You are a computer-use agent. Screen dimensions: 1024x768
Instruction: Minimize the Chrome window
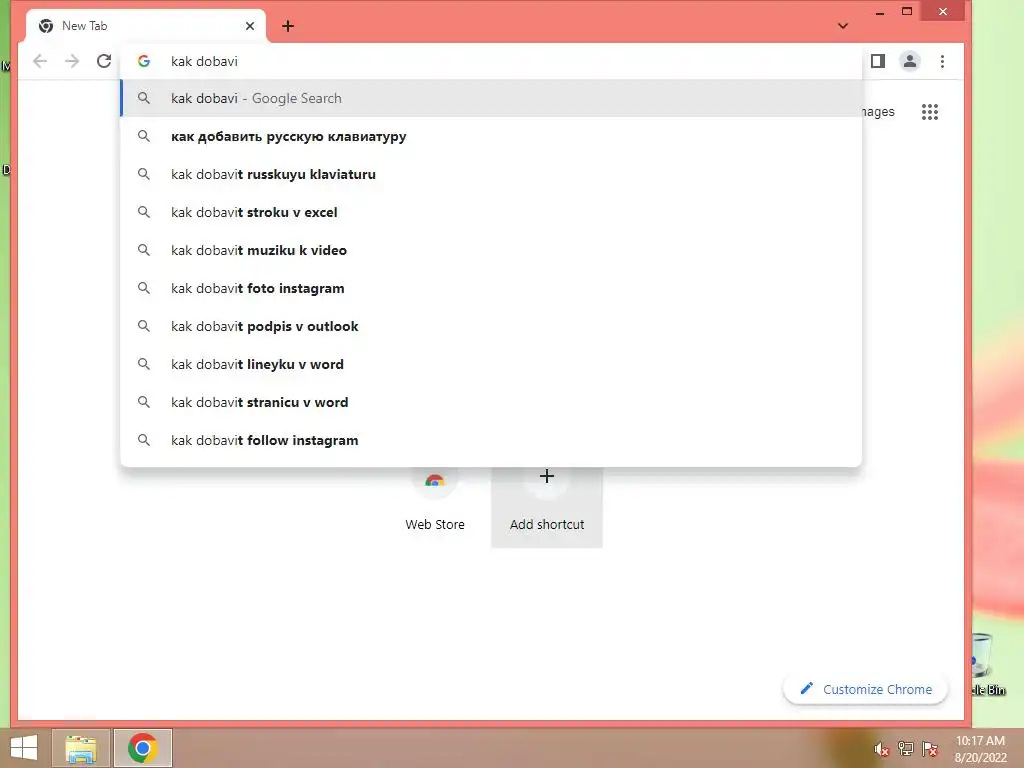880,12
